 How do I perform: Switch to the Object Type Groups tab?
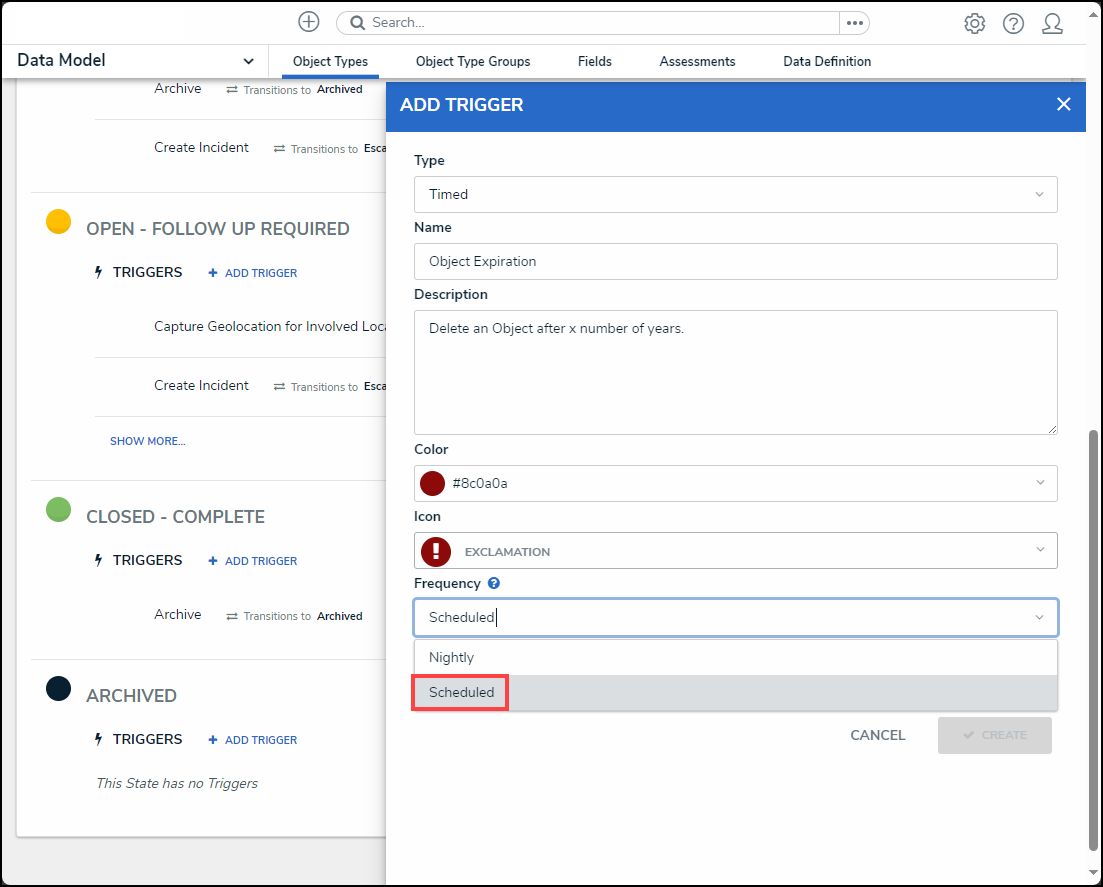pos(473,62)
